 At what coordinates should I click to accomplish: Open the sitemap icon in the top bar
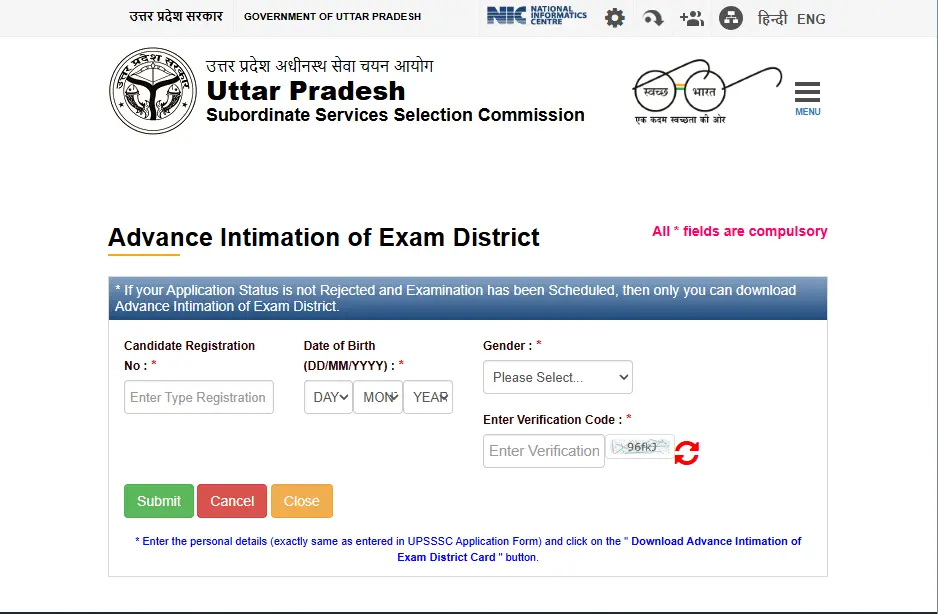730,18
